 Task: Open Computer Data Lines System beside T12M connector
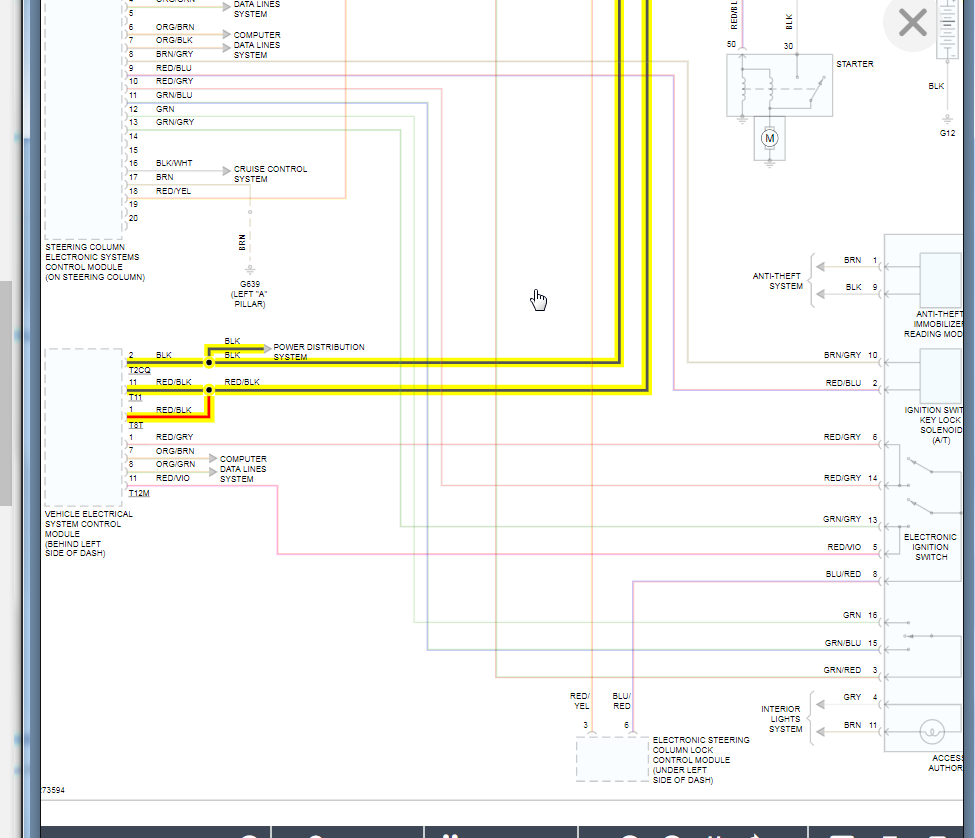243,469
